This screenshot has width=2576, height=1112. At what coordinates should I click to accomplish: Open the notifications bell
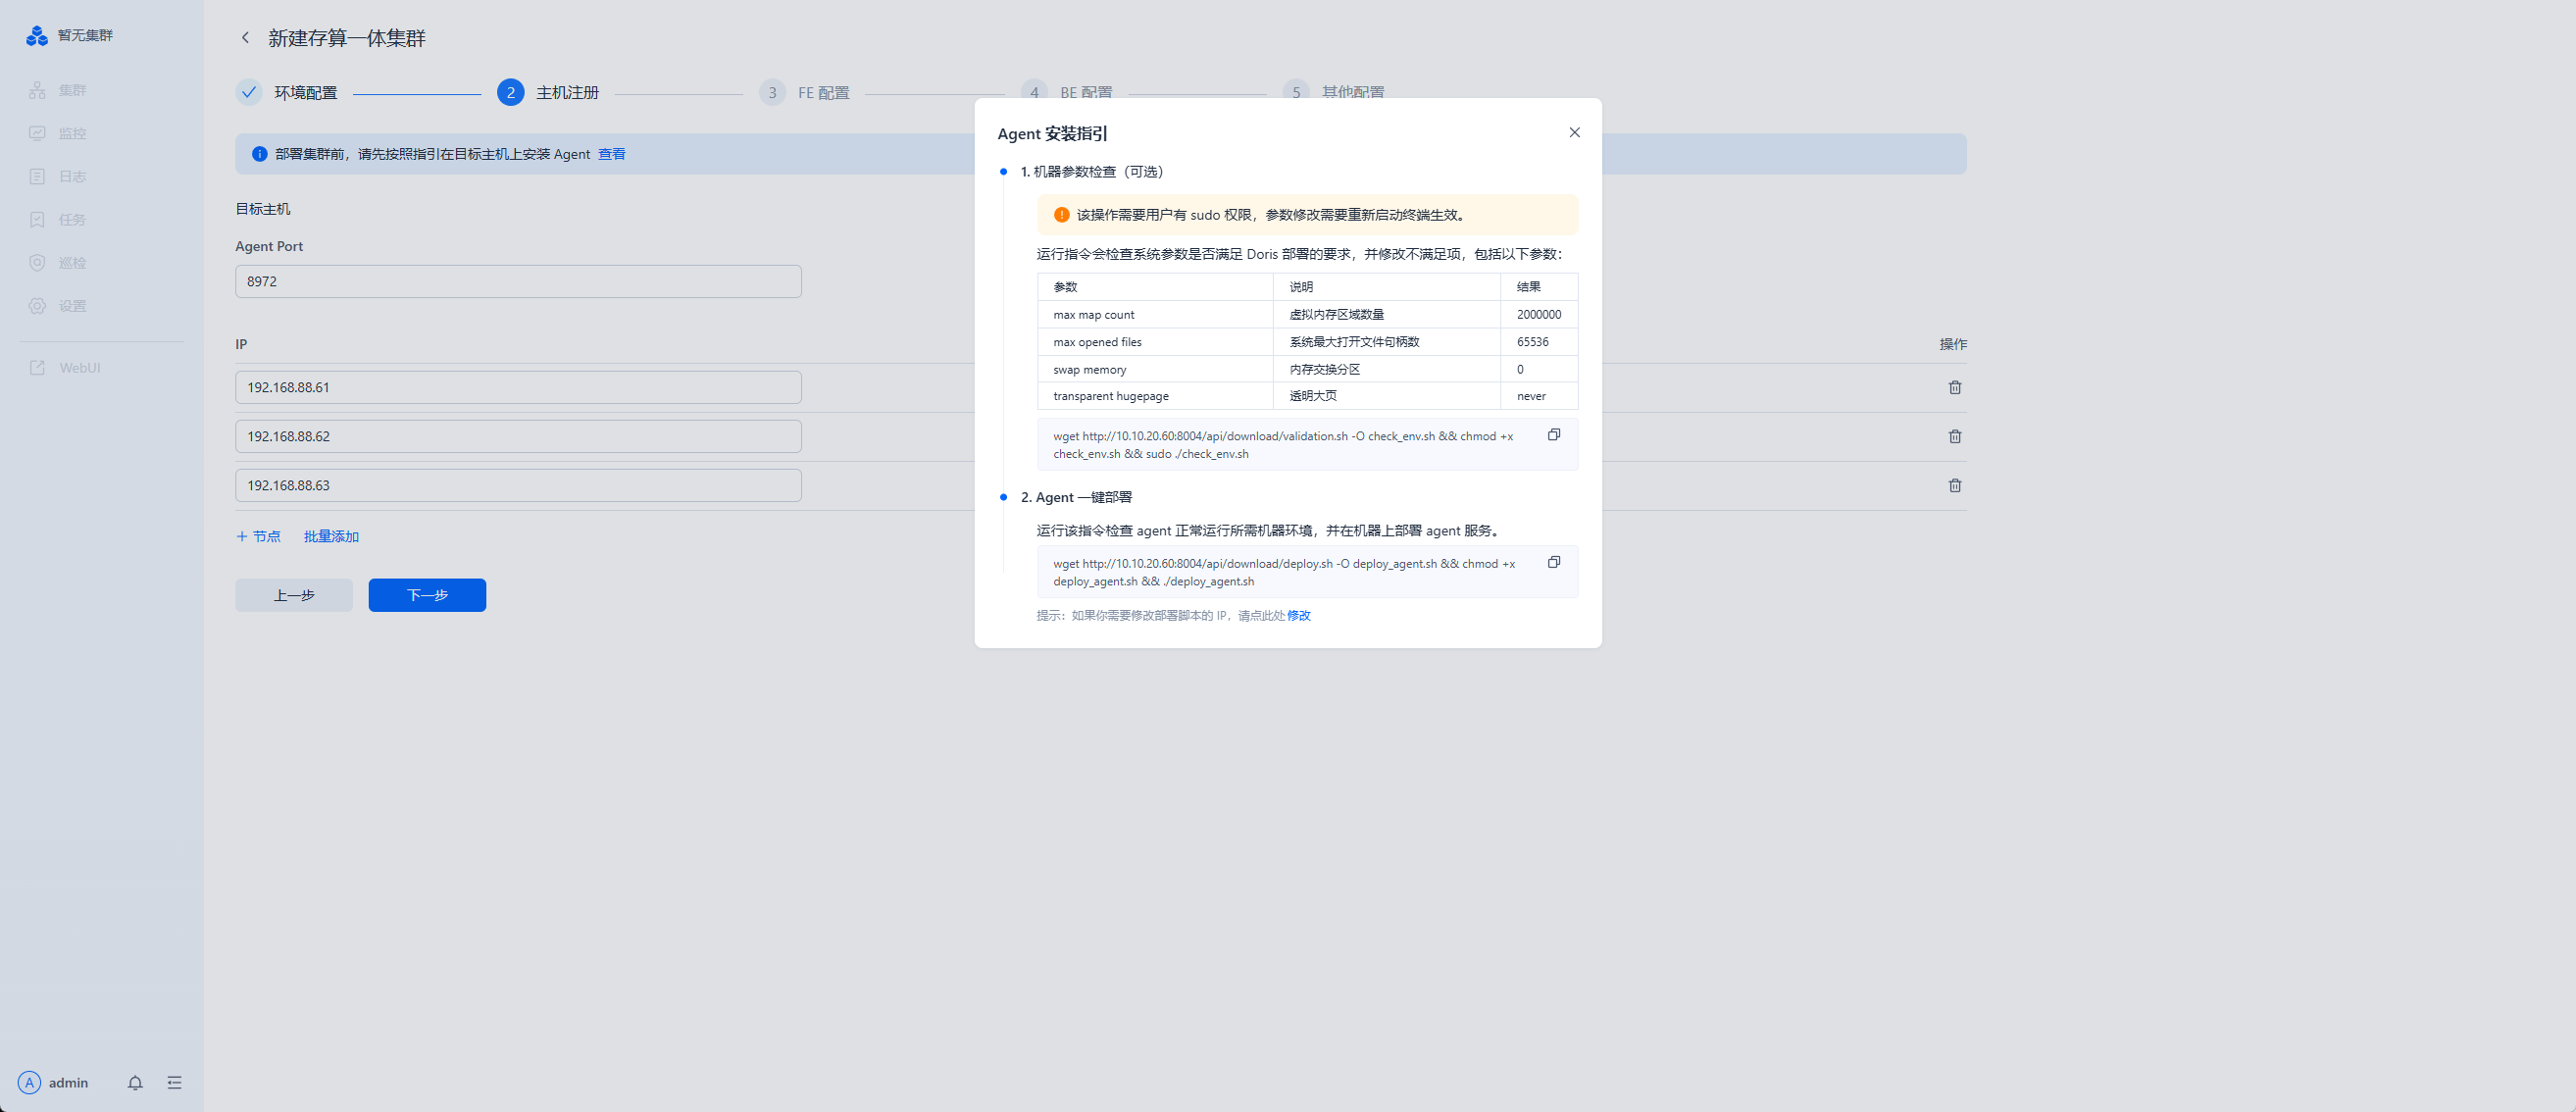point(135,1082)
